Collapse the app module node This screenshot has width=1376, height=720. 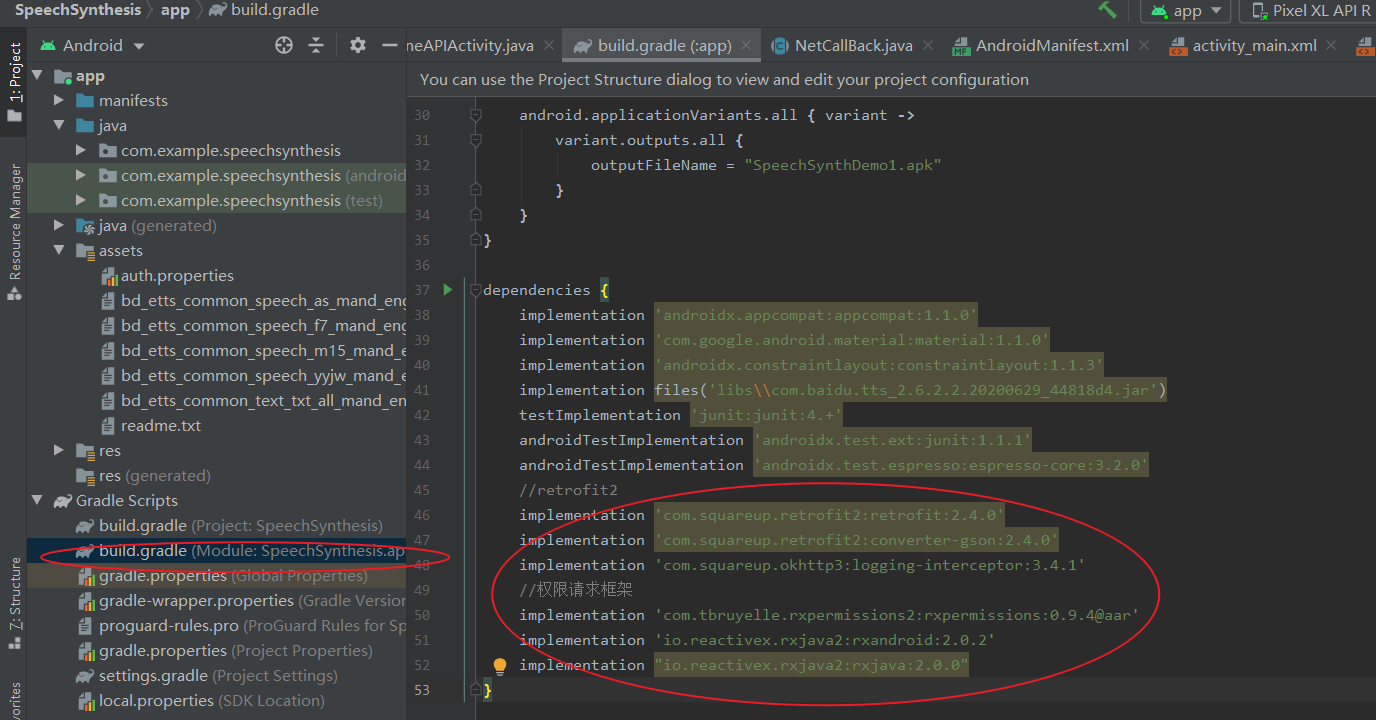point(37,76)
